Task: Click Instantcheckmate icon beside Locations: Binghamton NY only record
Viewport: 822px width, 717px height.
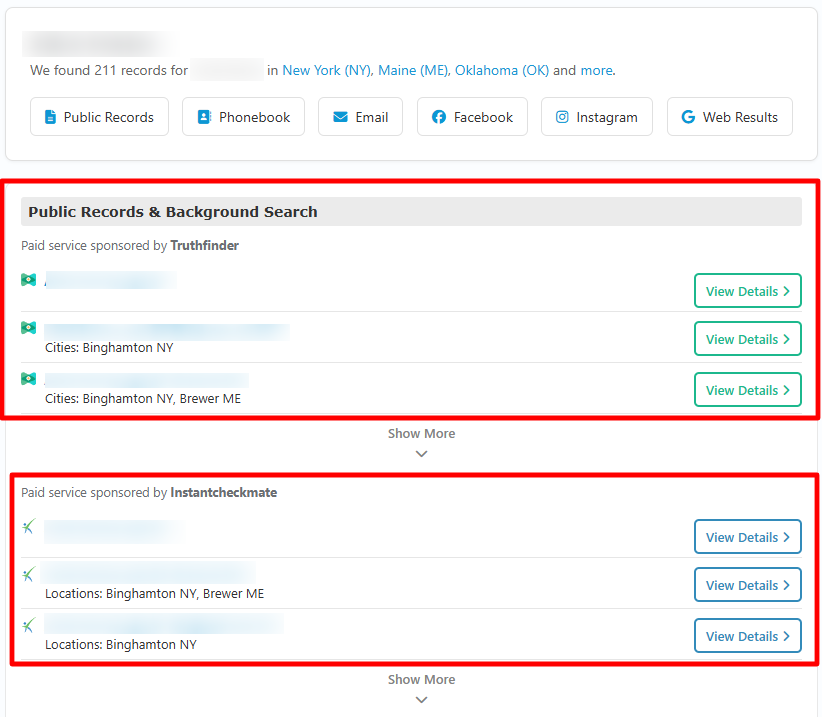Action: click(x=28, y=625)
